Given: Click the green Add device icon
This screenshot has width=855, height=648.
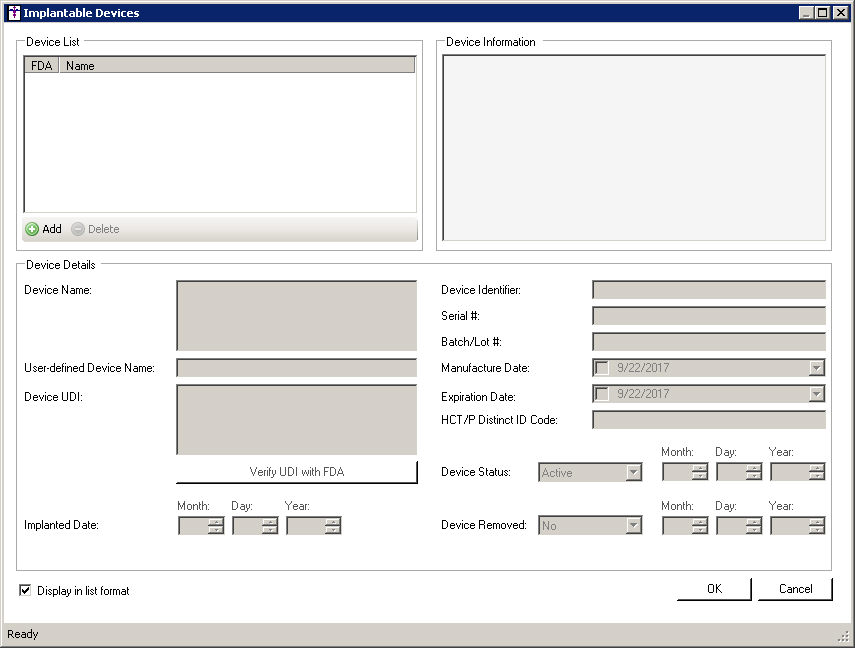Looking at the screenshot, I should tap(32, 229).
